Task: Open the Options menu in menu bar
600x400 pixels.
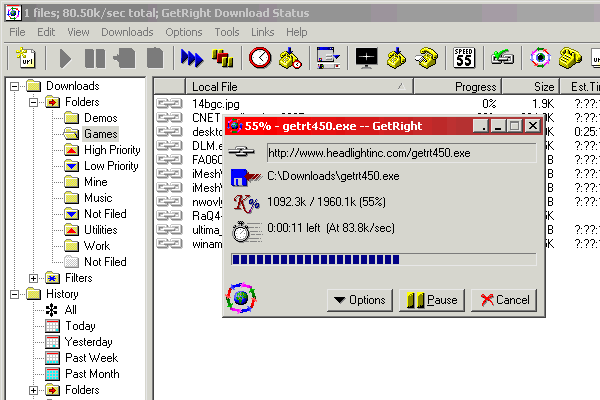Action: (184, 32)
